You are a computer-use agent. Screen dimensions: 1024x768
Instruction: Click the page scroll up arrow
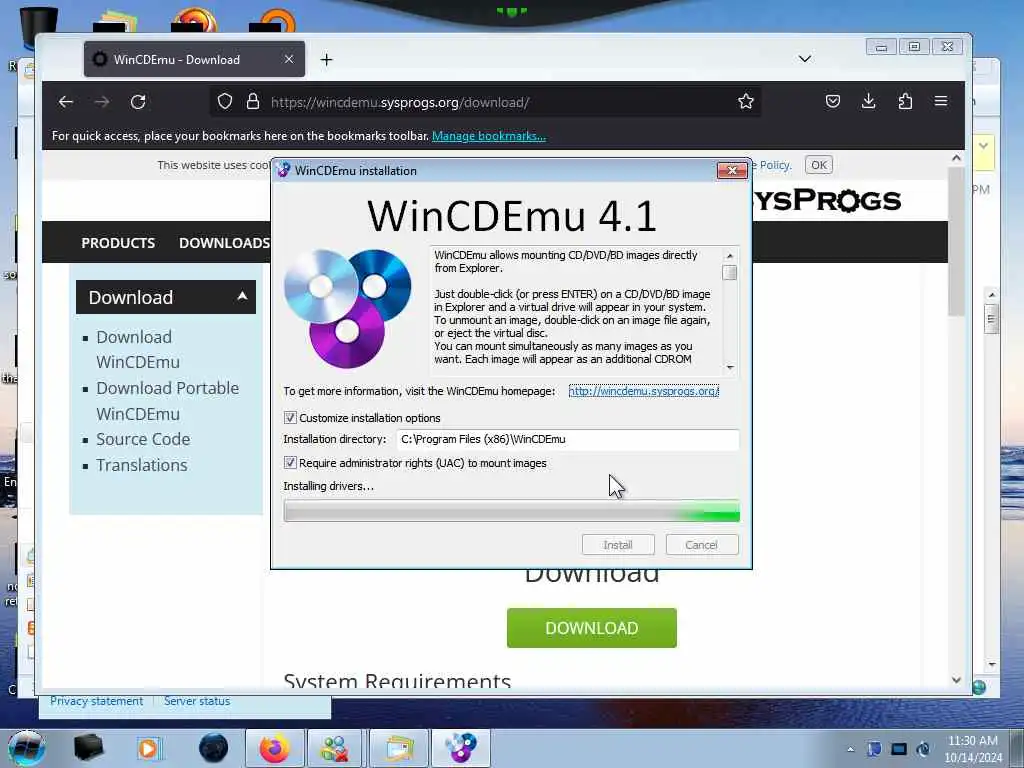tap(956, 158)
